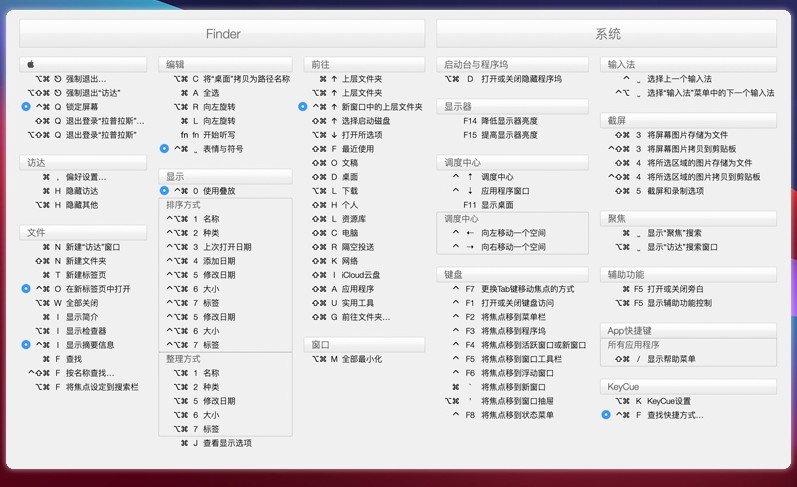
Task: Choose 新建"访达"窗口 shortcut
Action: pos(81,247)
